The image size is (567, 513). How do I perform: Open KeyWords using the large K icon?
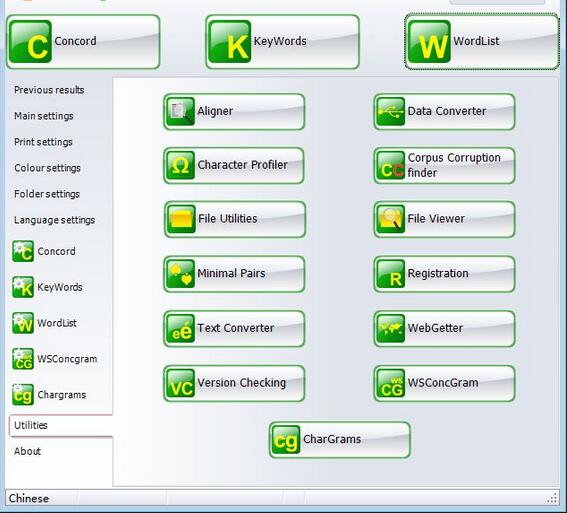click(x=230, y=42)
